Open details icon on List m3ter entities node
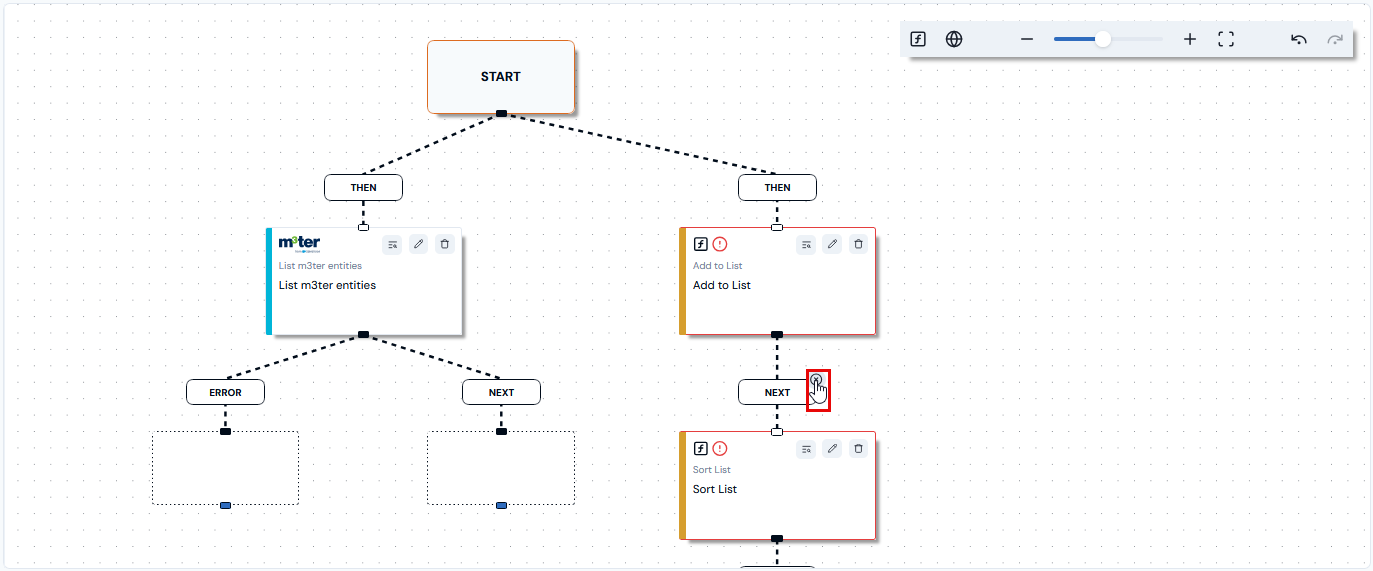 coord(392,244)
